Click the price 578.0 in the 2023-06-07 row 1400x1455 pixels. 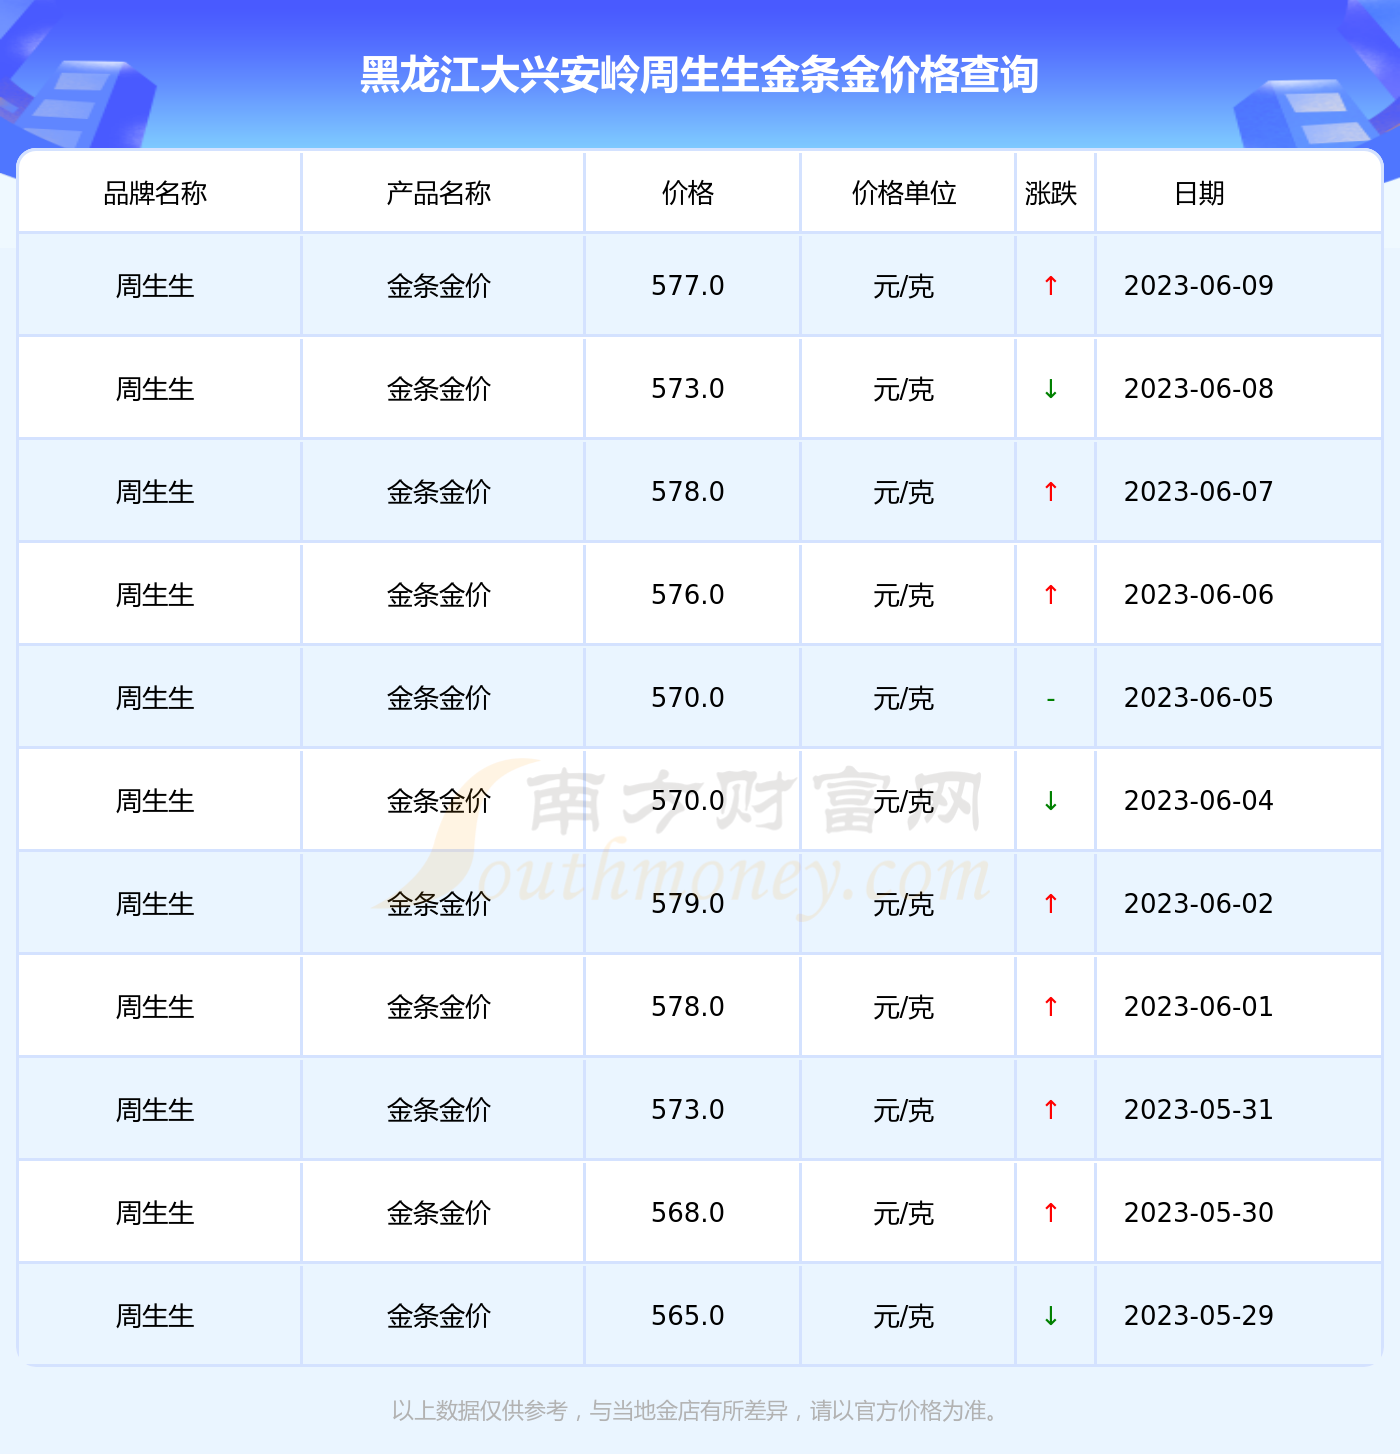tap(688, 492)
